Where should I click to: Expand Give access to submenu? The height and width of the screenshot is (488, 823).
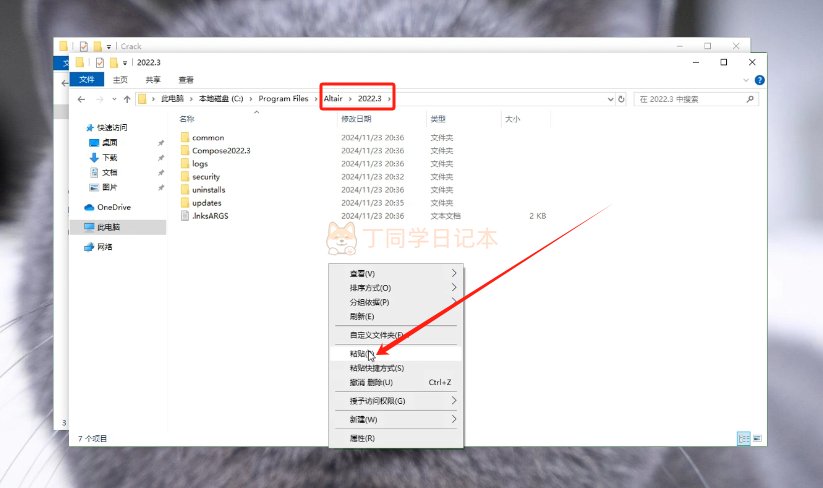(396, 401)
